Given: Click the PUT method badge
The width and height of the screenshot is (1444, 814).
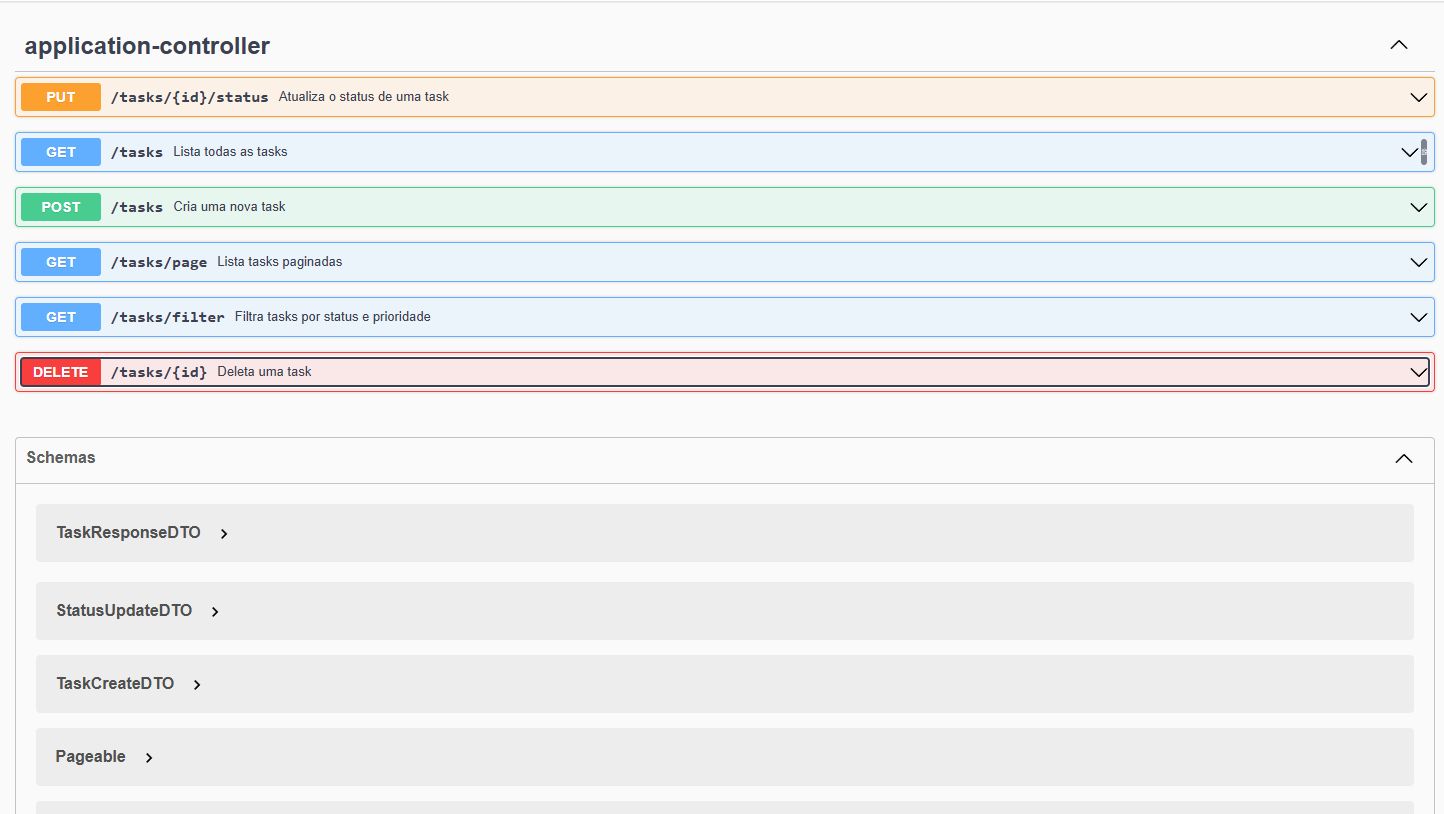Looking at the screenshot, I should (x=60, y=97).
